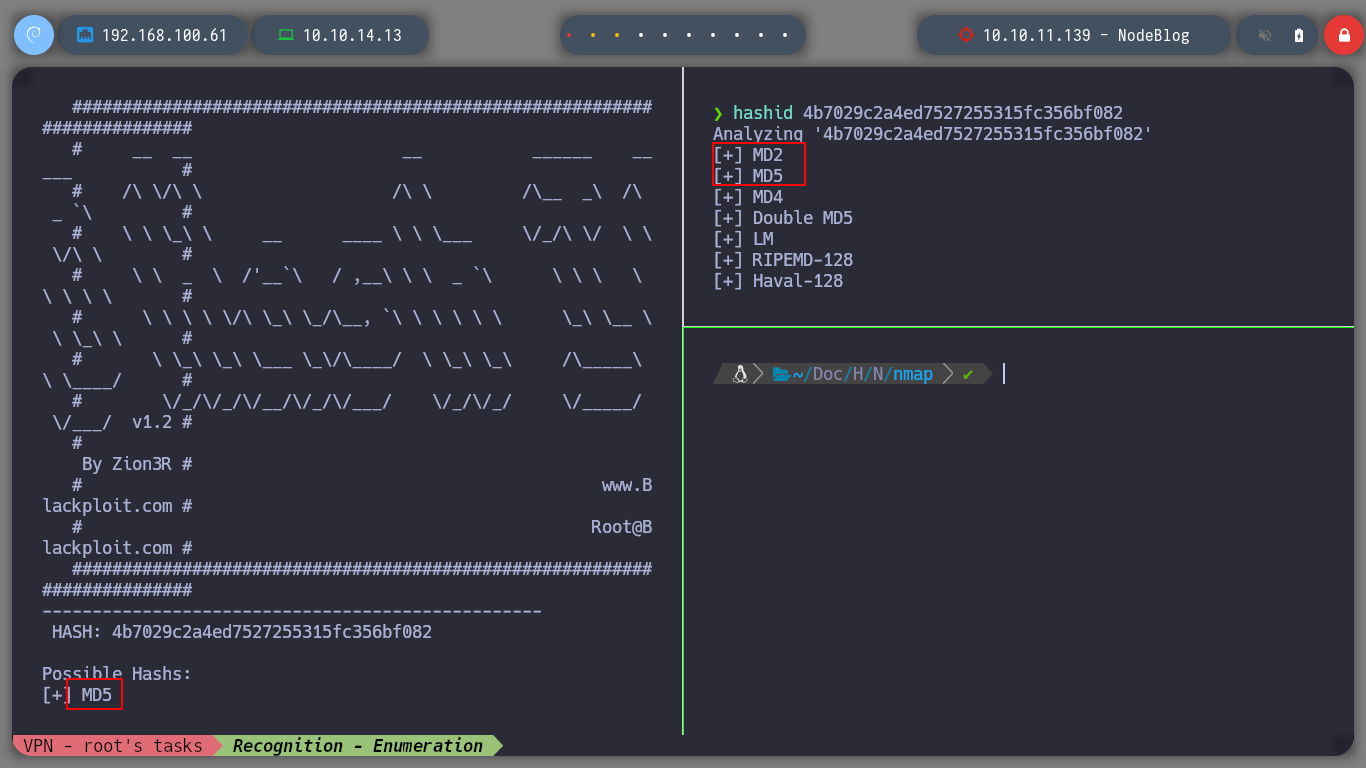Click the nmap directory in prompt path
The image size is (1366, 768).
click(913, 374)
